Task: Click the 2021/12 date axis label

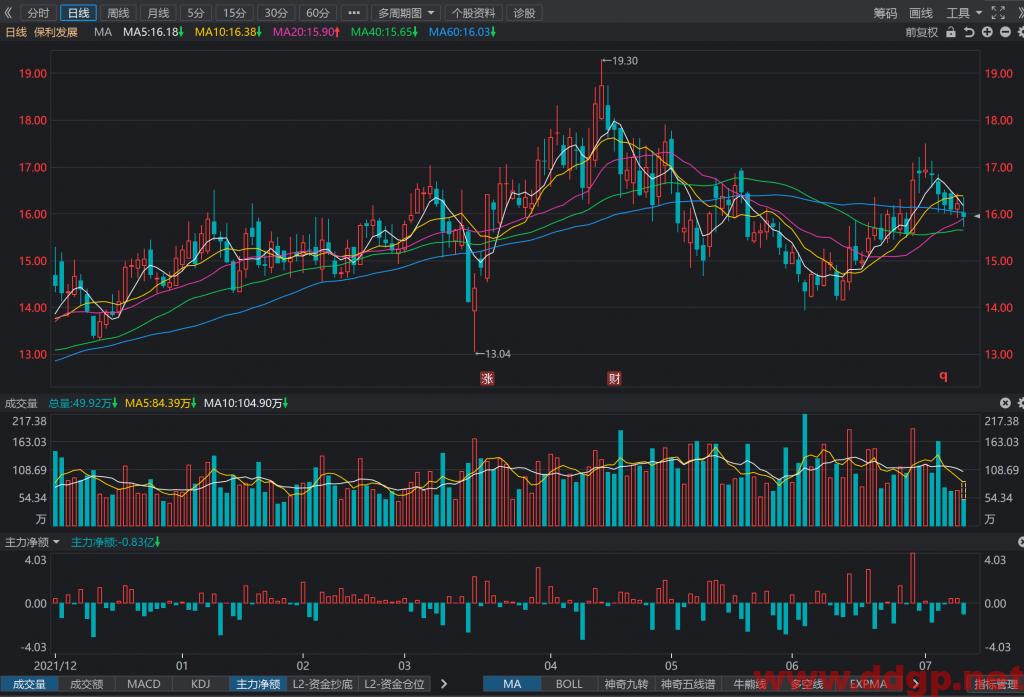Action: point(55,666)
